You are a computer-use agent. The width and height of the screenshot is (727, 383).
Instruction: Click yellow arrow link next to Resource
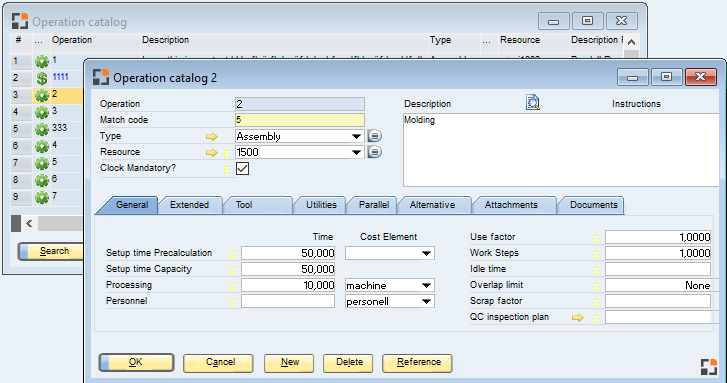212,153
